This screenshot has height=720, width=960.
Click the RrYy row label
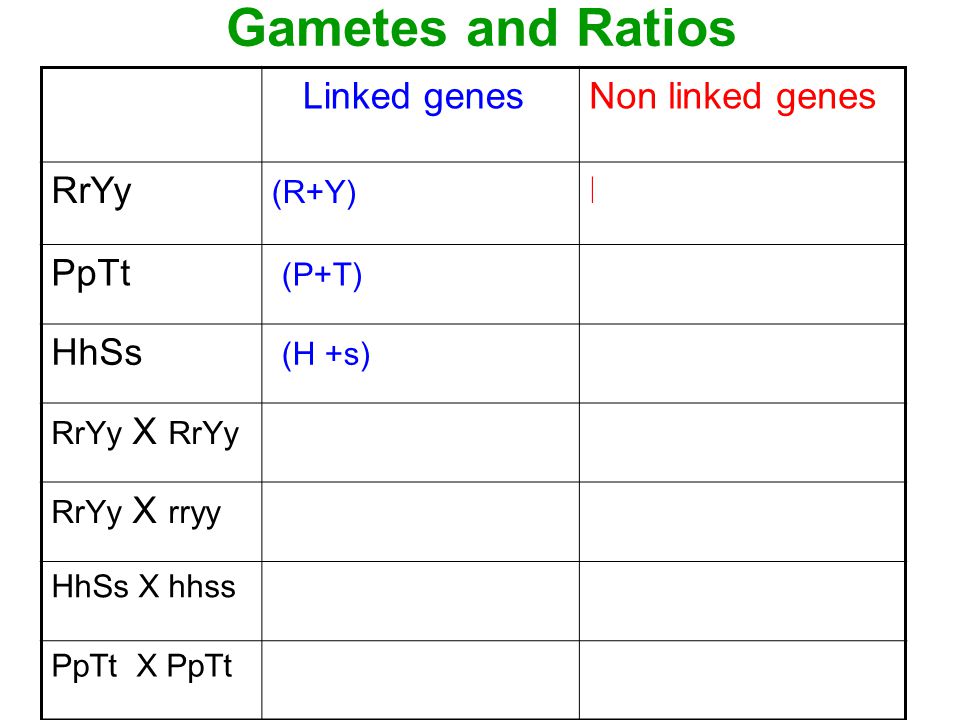(91, 191)
